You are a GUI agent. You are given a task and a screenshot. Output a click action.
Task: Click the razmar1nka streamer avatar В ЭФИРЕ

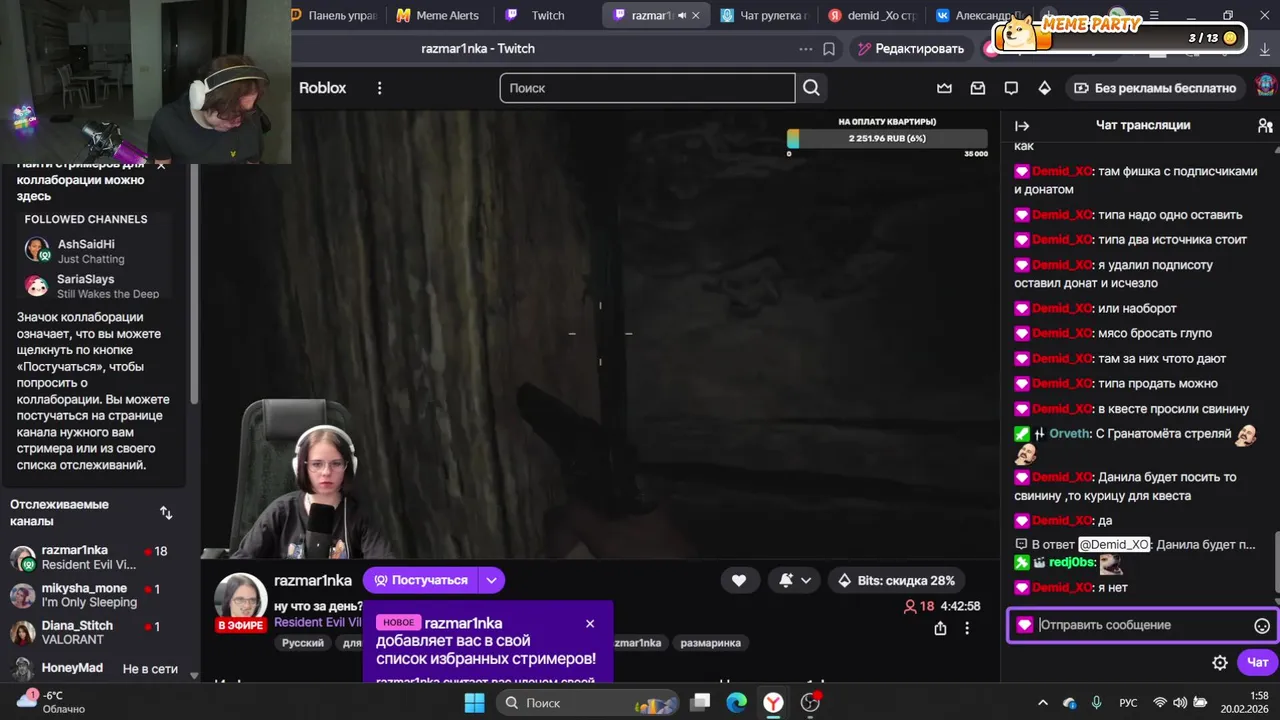[241, 603]
